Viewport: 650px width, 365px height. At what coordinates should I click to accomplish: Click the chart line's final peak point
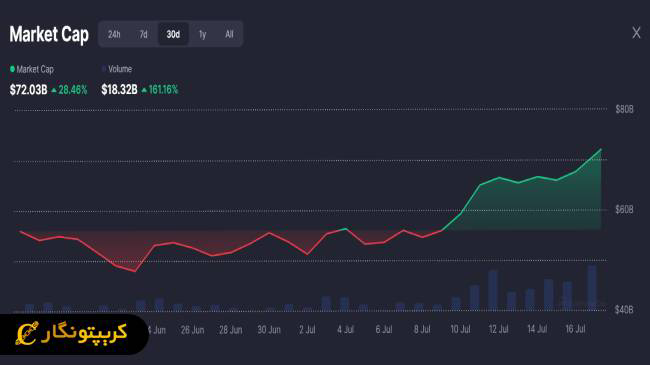tap(601, 149)
